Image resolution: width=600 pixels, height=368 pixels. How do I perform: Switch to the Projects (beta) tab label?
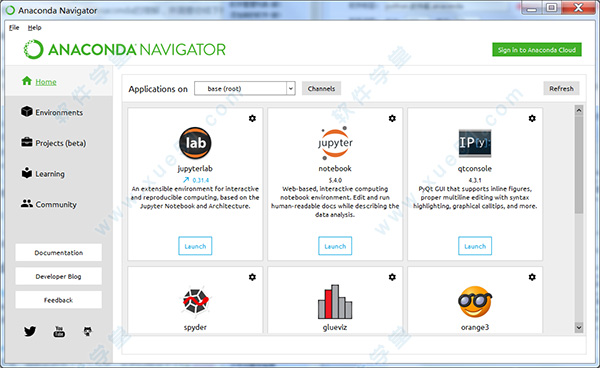click(60, 143)
